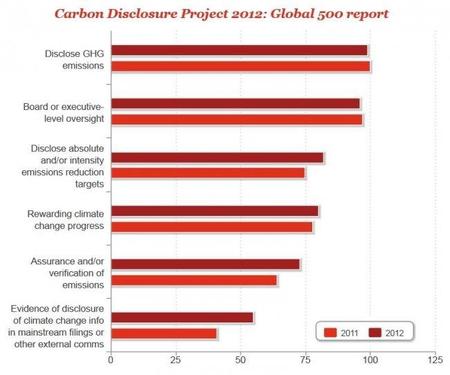
Task: Click the 2012 bar for Rewarding climate change progress
Action: pos(215,211)
